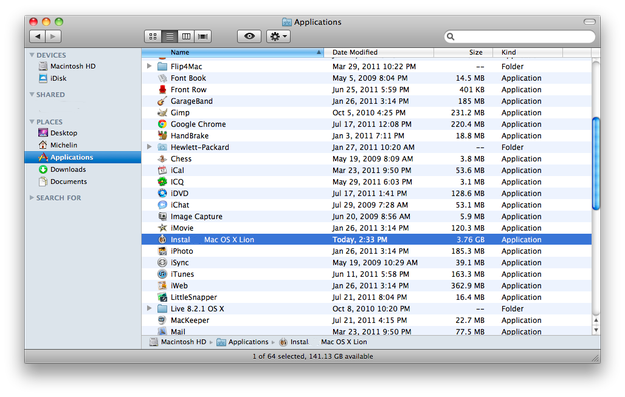The image size is (625, 397).
Task: Go back with the left arrow
Action: click(37, 36)
